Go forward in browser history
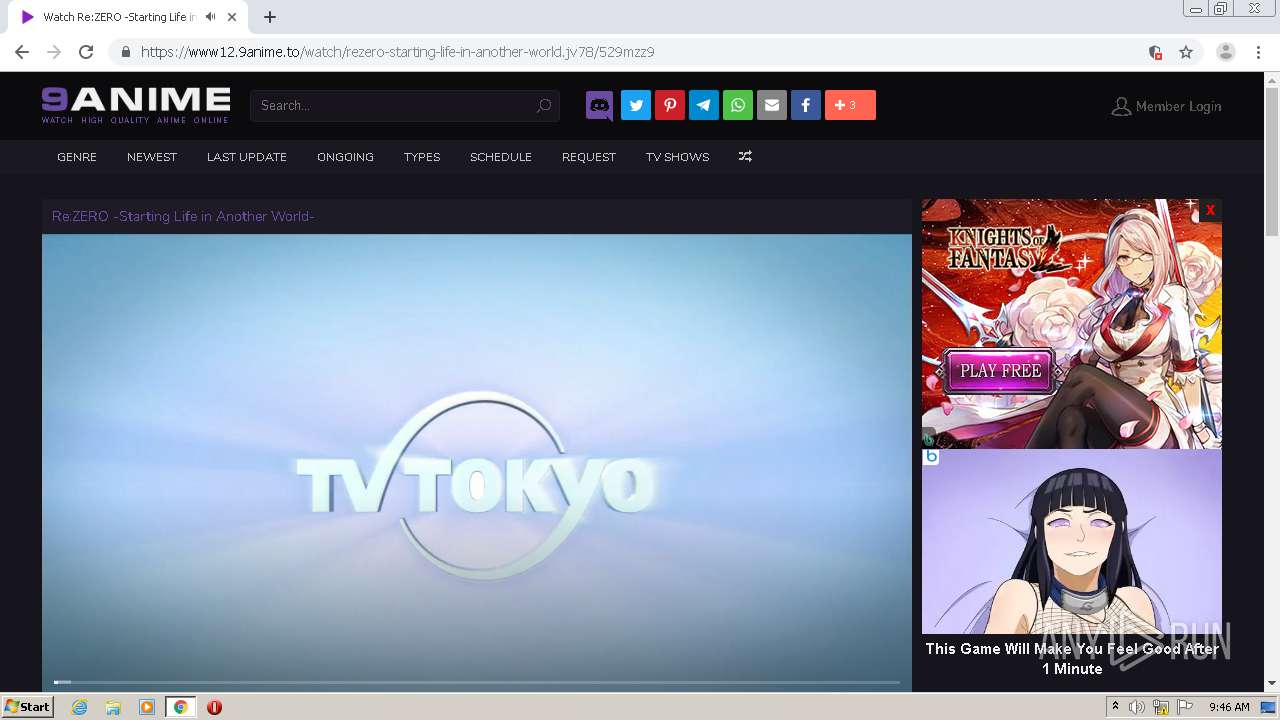Screen dimensions: 1280x720 [54, 52]
